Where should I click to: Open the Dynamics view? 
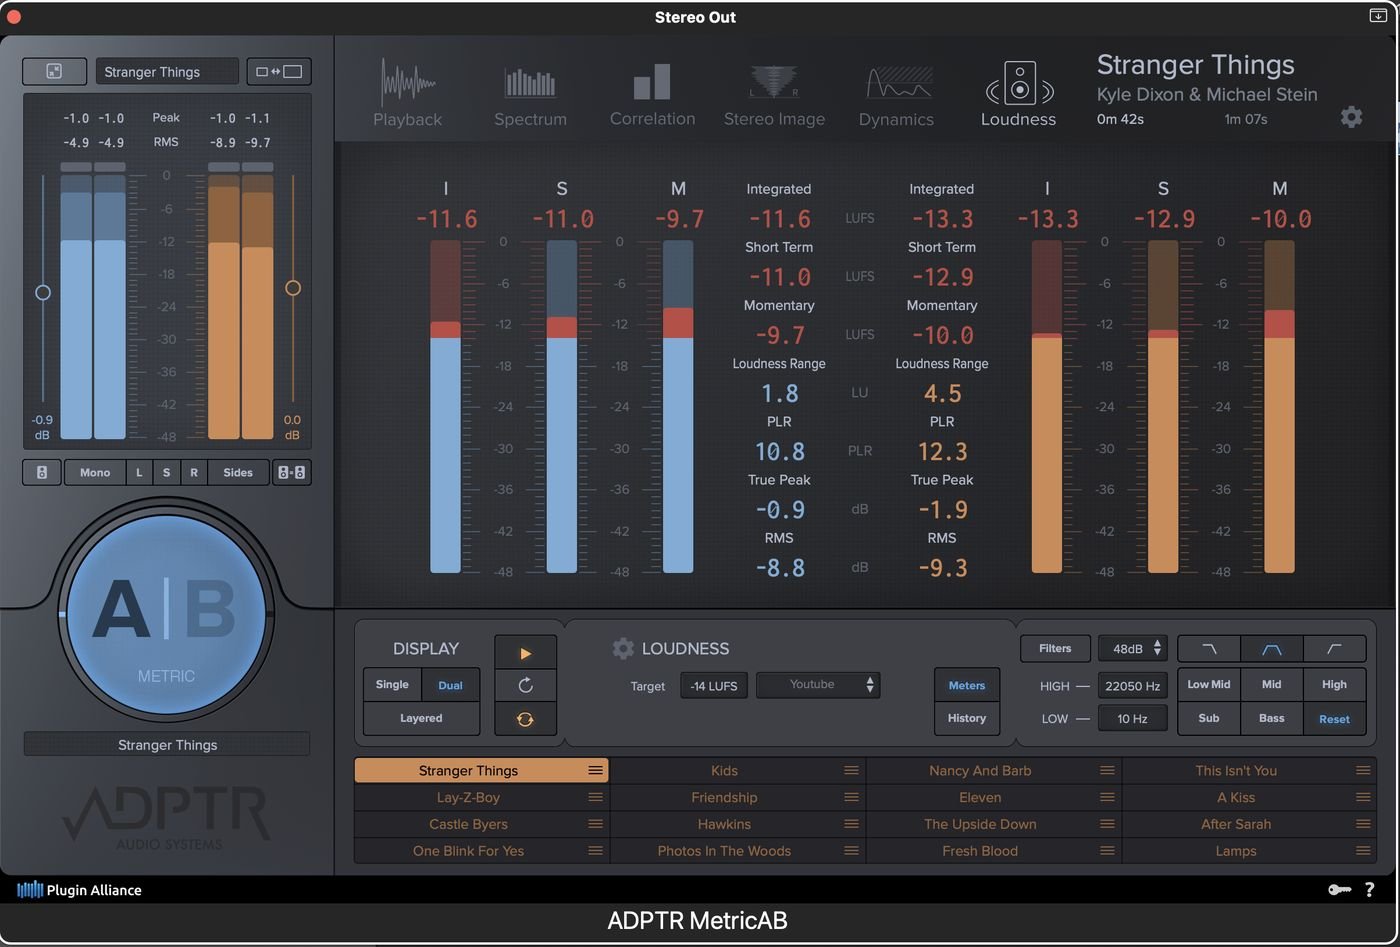pos(896,94)
